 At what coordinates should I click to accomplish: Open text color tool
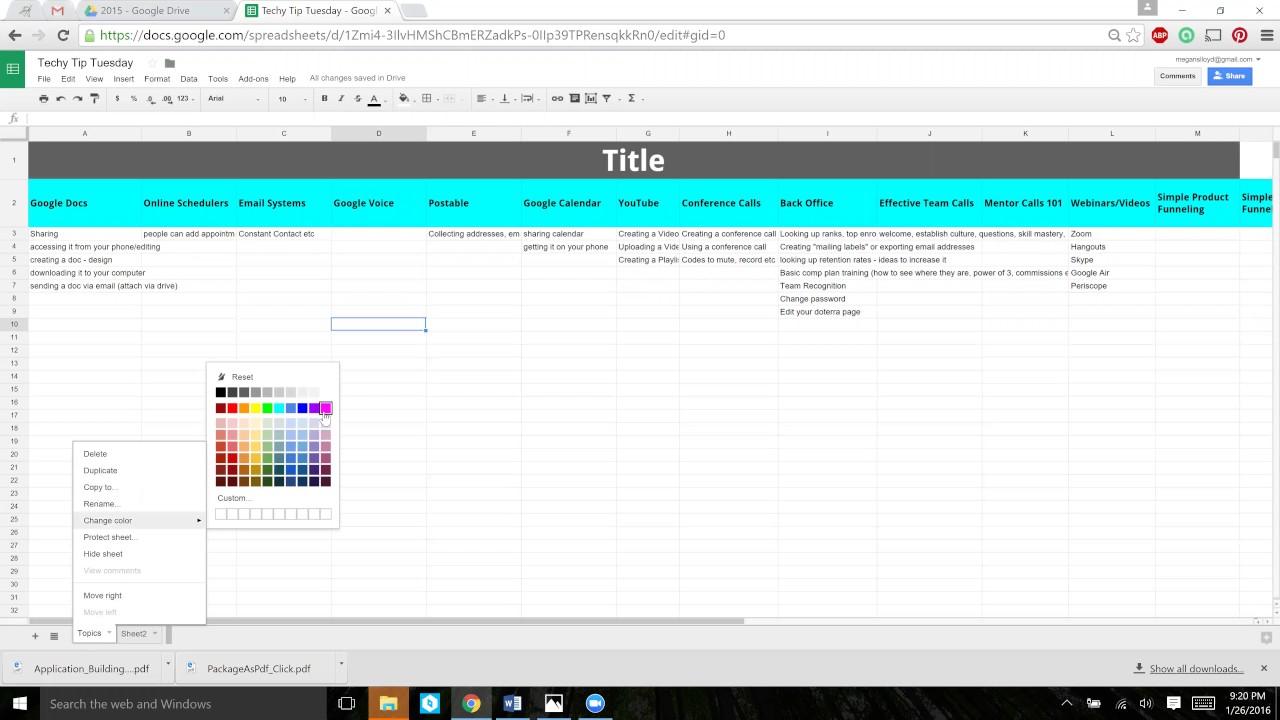[374, 98]
